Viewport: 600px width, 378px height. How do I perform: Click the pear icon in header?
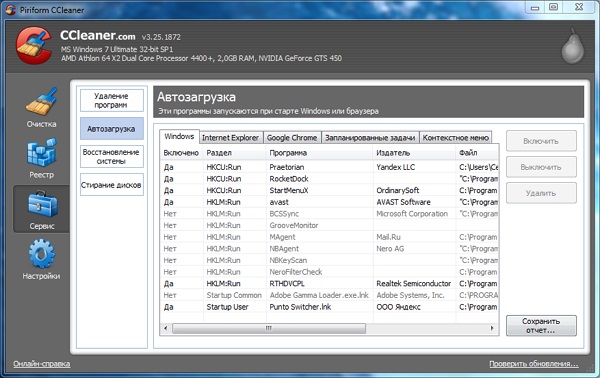pyautogui.click(x=573, y=47)
